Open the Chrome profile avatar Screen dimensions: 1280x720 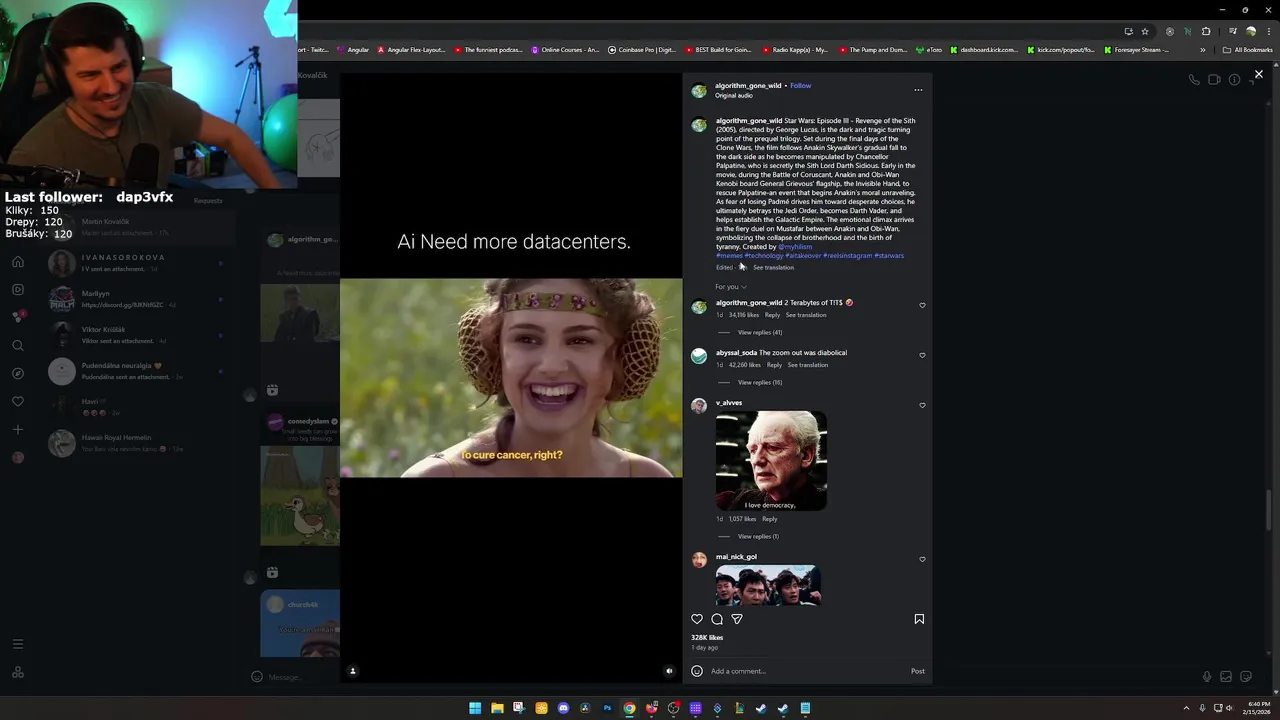tap(1250, 31)
